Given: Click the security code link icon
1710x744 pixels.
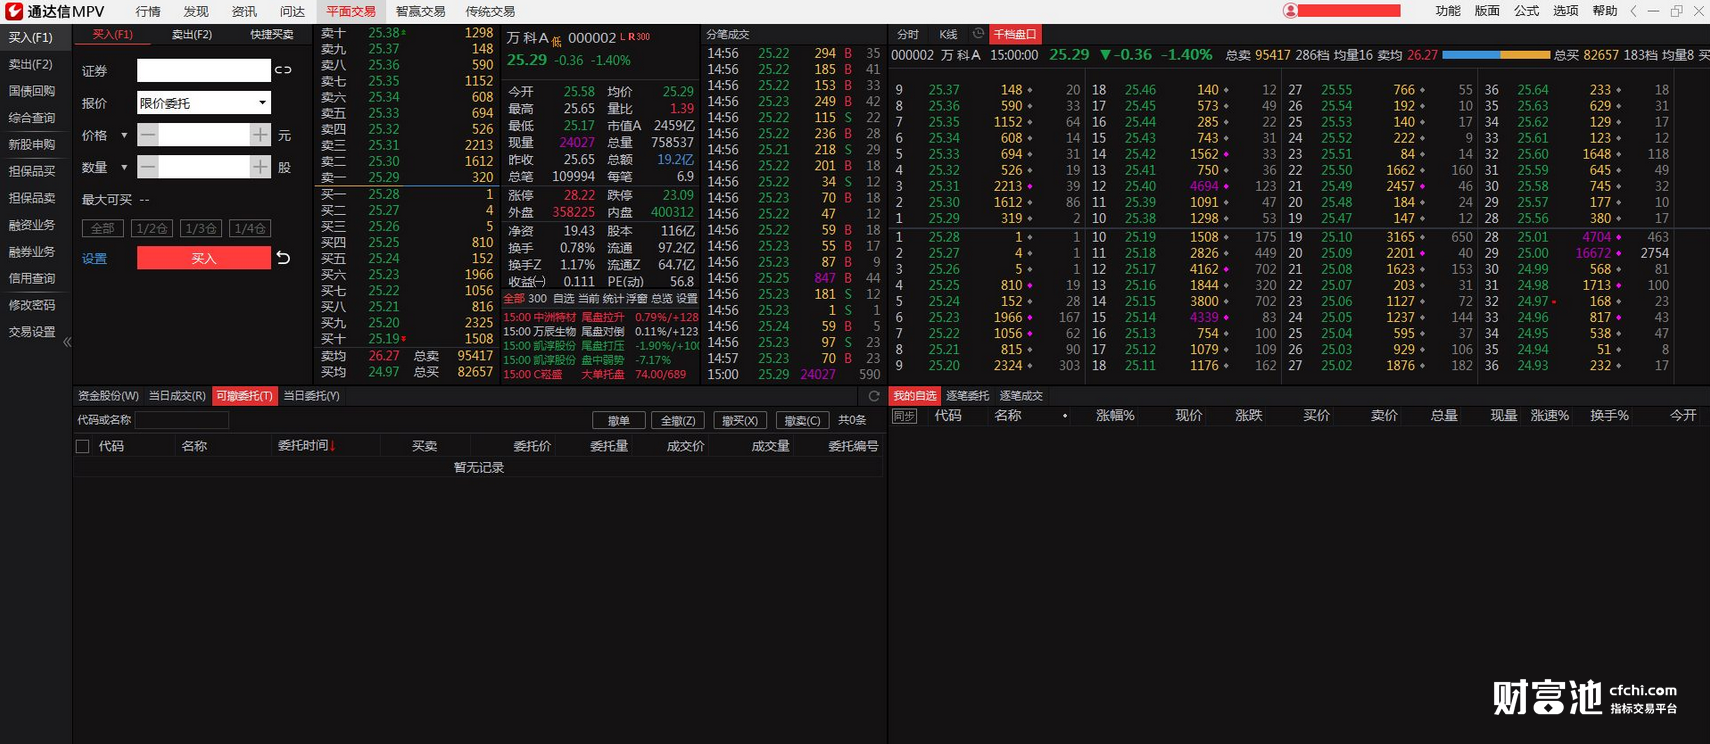Looking at the screenshot, I should coord(283,70).
